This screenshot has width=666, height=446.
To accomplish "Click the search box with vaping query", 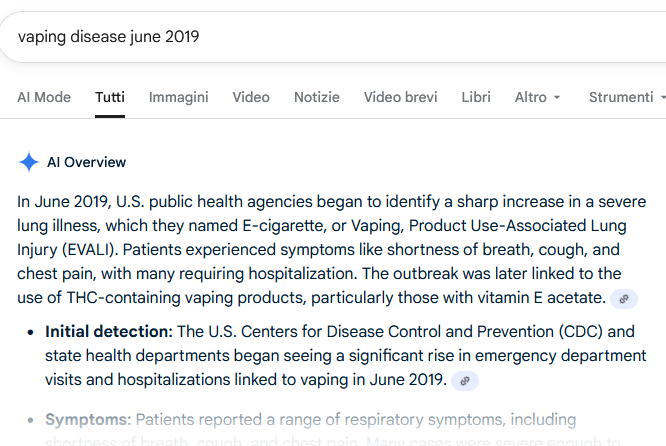I will pos(300,37).
